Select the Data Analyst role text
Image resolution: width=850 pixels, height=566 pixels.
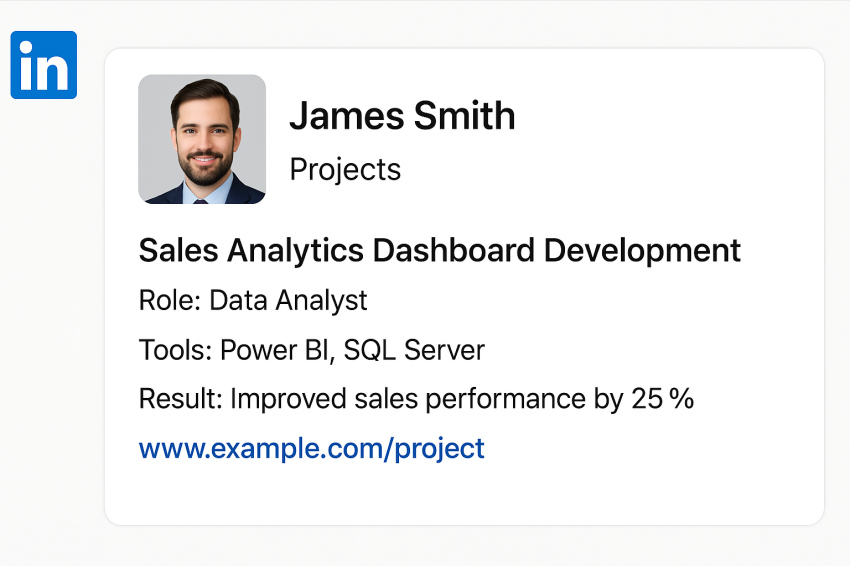point(288,300)
